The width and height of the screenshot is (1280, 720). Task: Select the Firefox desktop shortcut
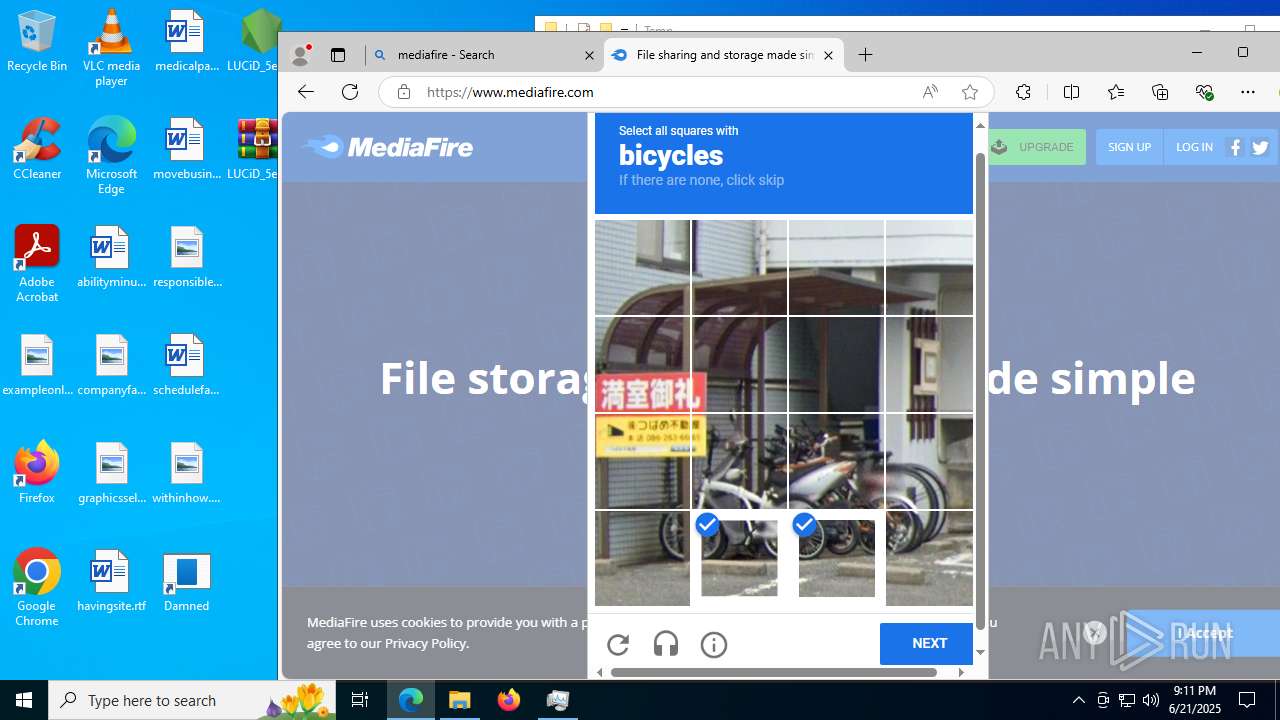coord(37,472)
